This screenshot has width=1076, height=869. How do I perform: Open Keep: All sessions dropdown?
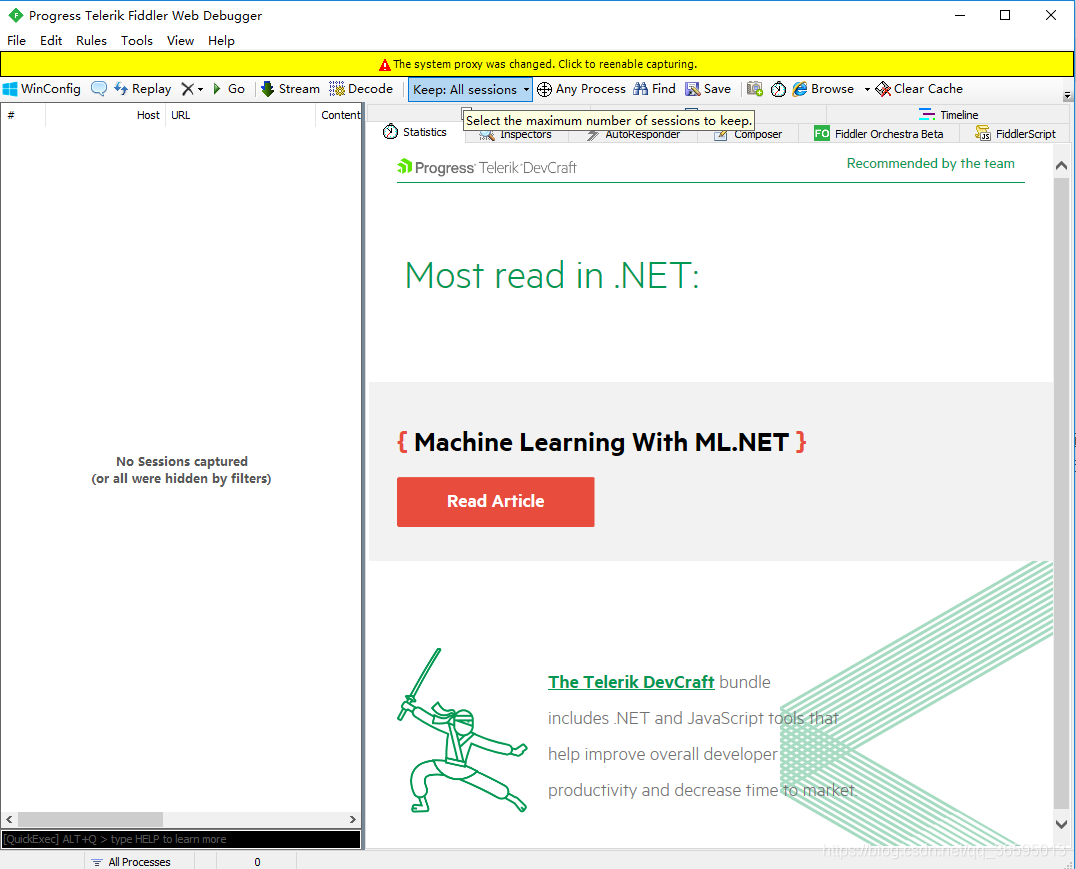coord(470,89)
